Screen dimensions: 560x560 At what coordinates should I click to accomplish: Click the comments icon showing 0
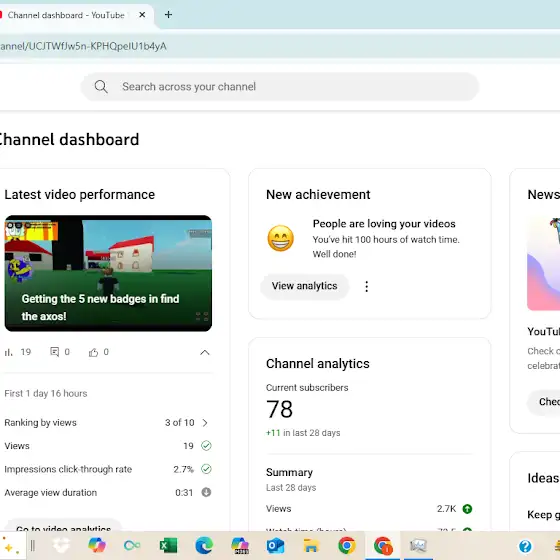tap(55, 352)
